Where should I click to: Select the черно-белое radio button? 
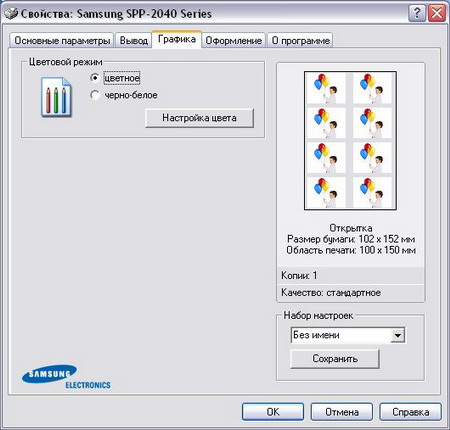95,95
